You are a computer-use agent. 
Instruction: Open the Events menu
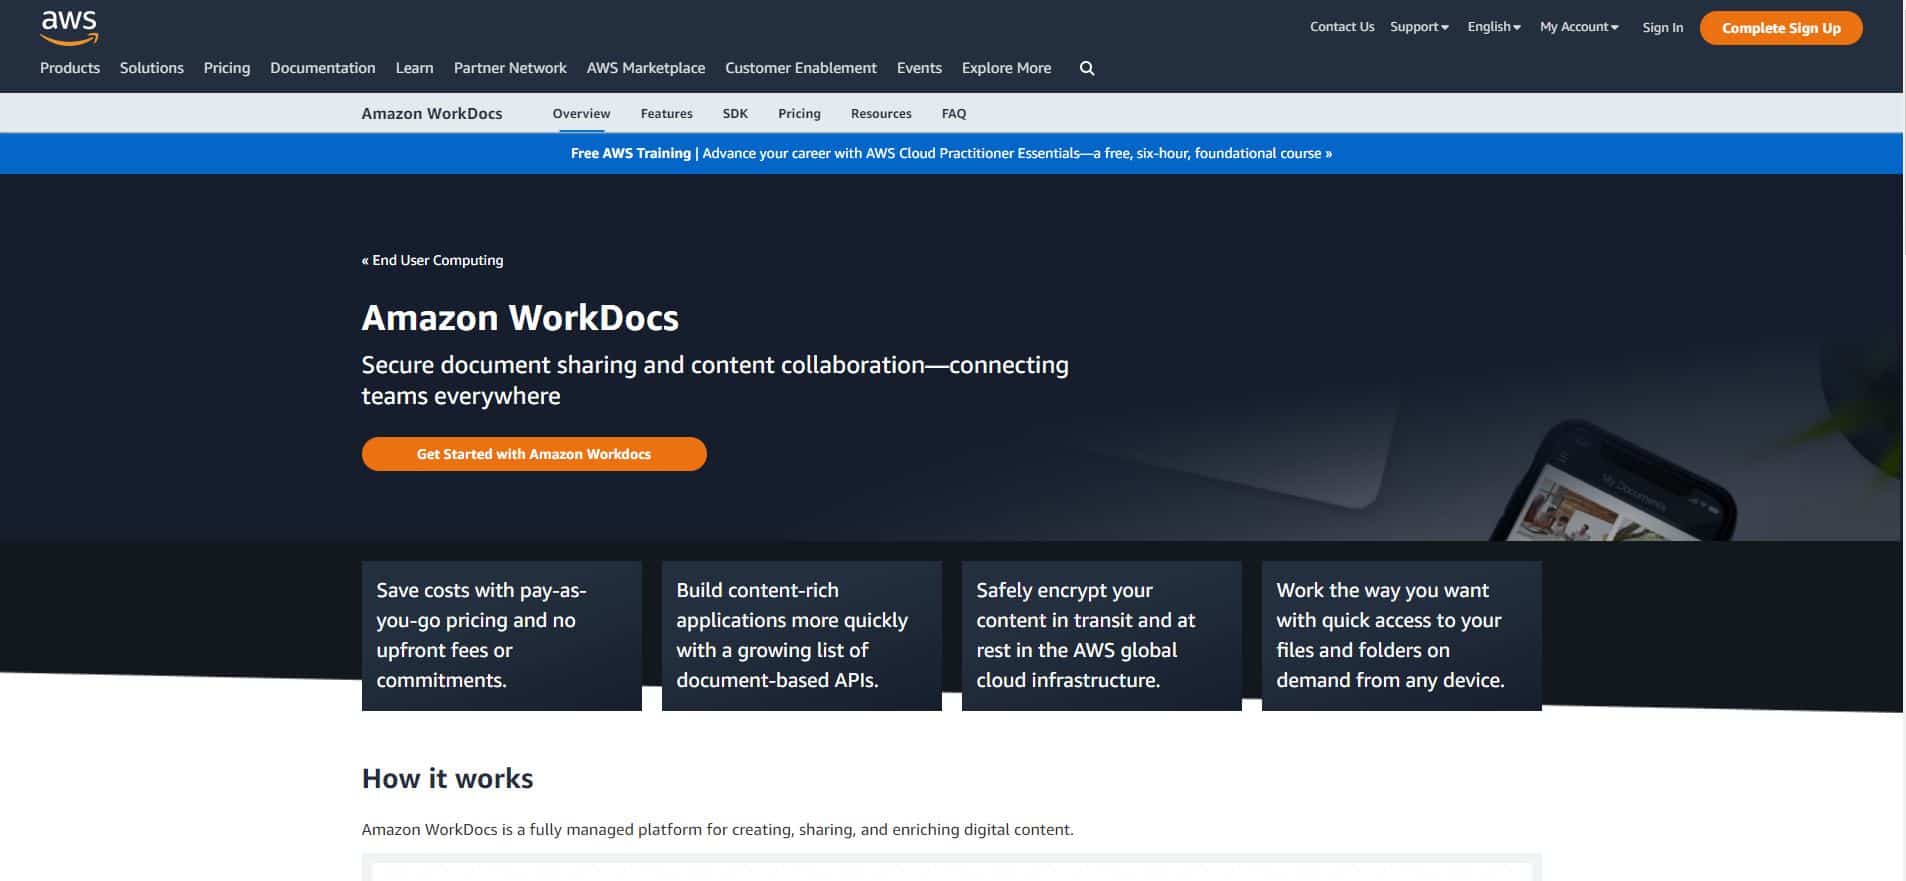click(x=919, y=68)
